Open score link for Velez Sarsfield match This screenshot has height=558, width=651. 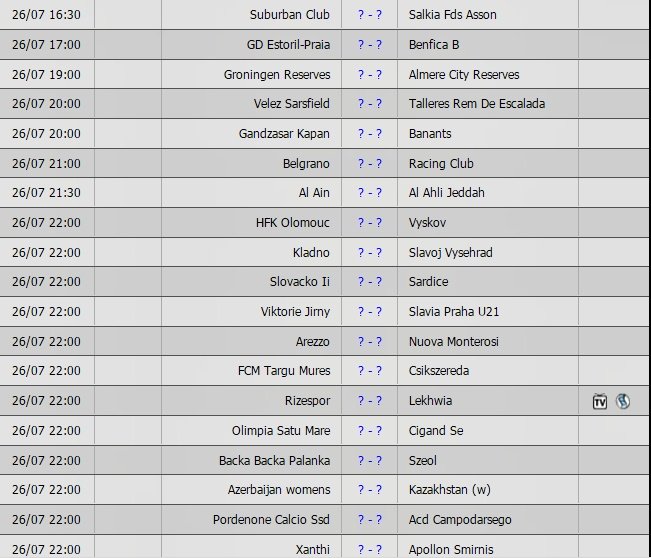[370, 103]
